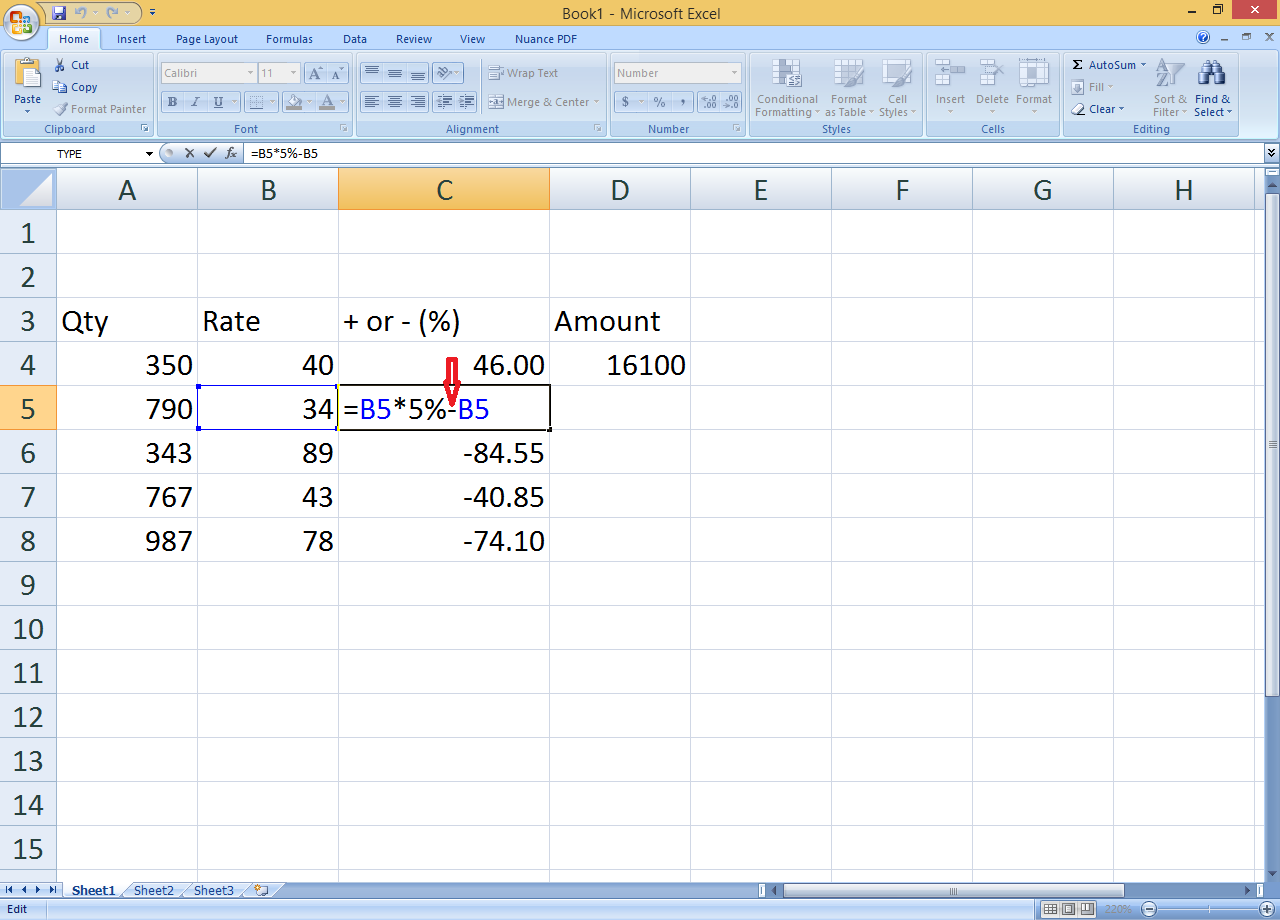Confirm formula entry with the checkmark icon
The height and width of the screenshot is (920, 1280).
click(209, 153)
